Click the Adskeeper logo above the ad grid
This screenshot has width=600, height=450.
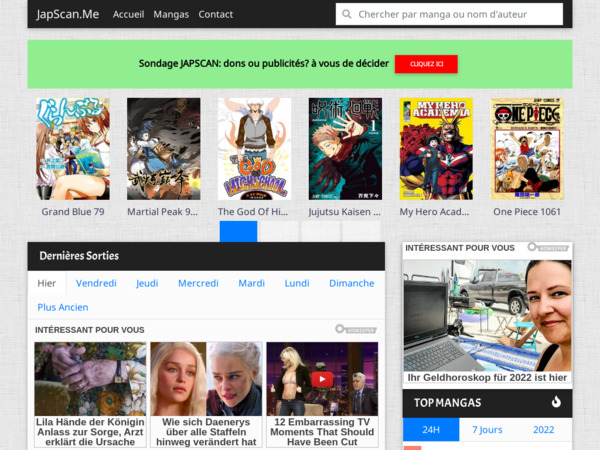[x=356, y=329]
